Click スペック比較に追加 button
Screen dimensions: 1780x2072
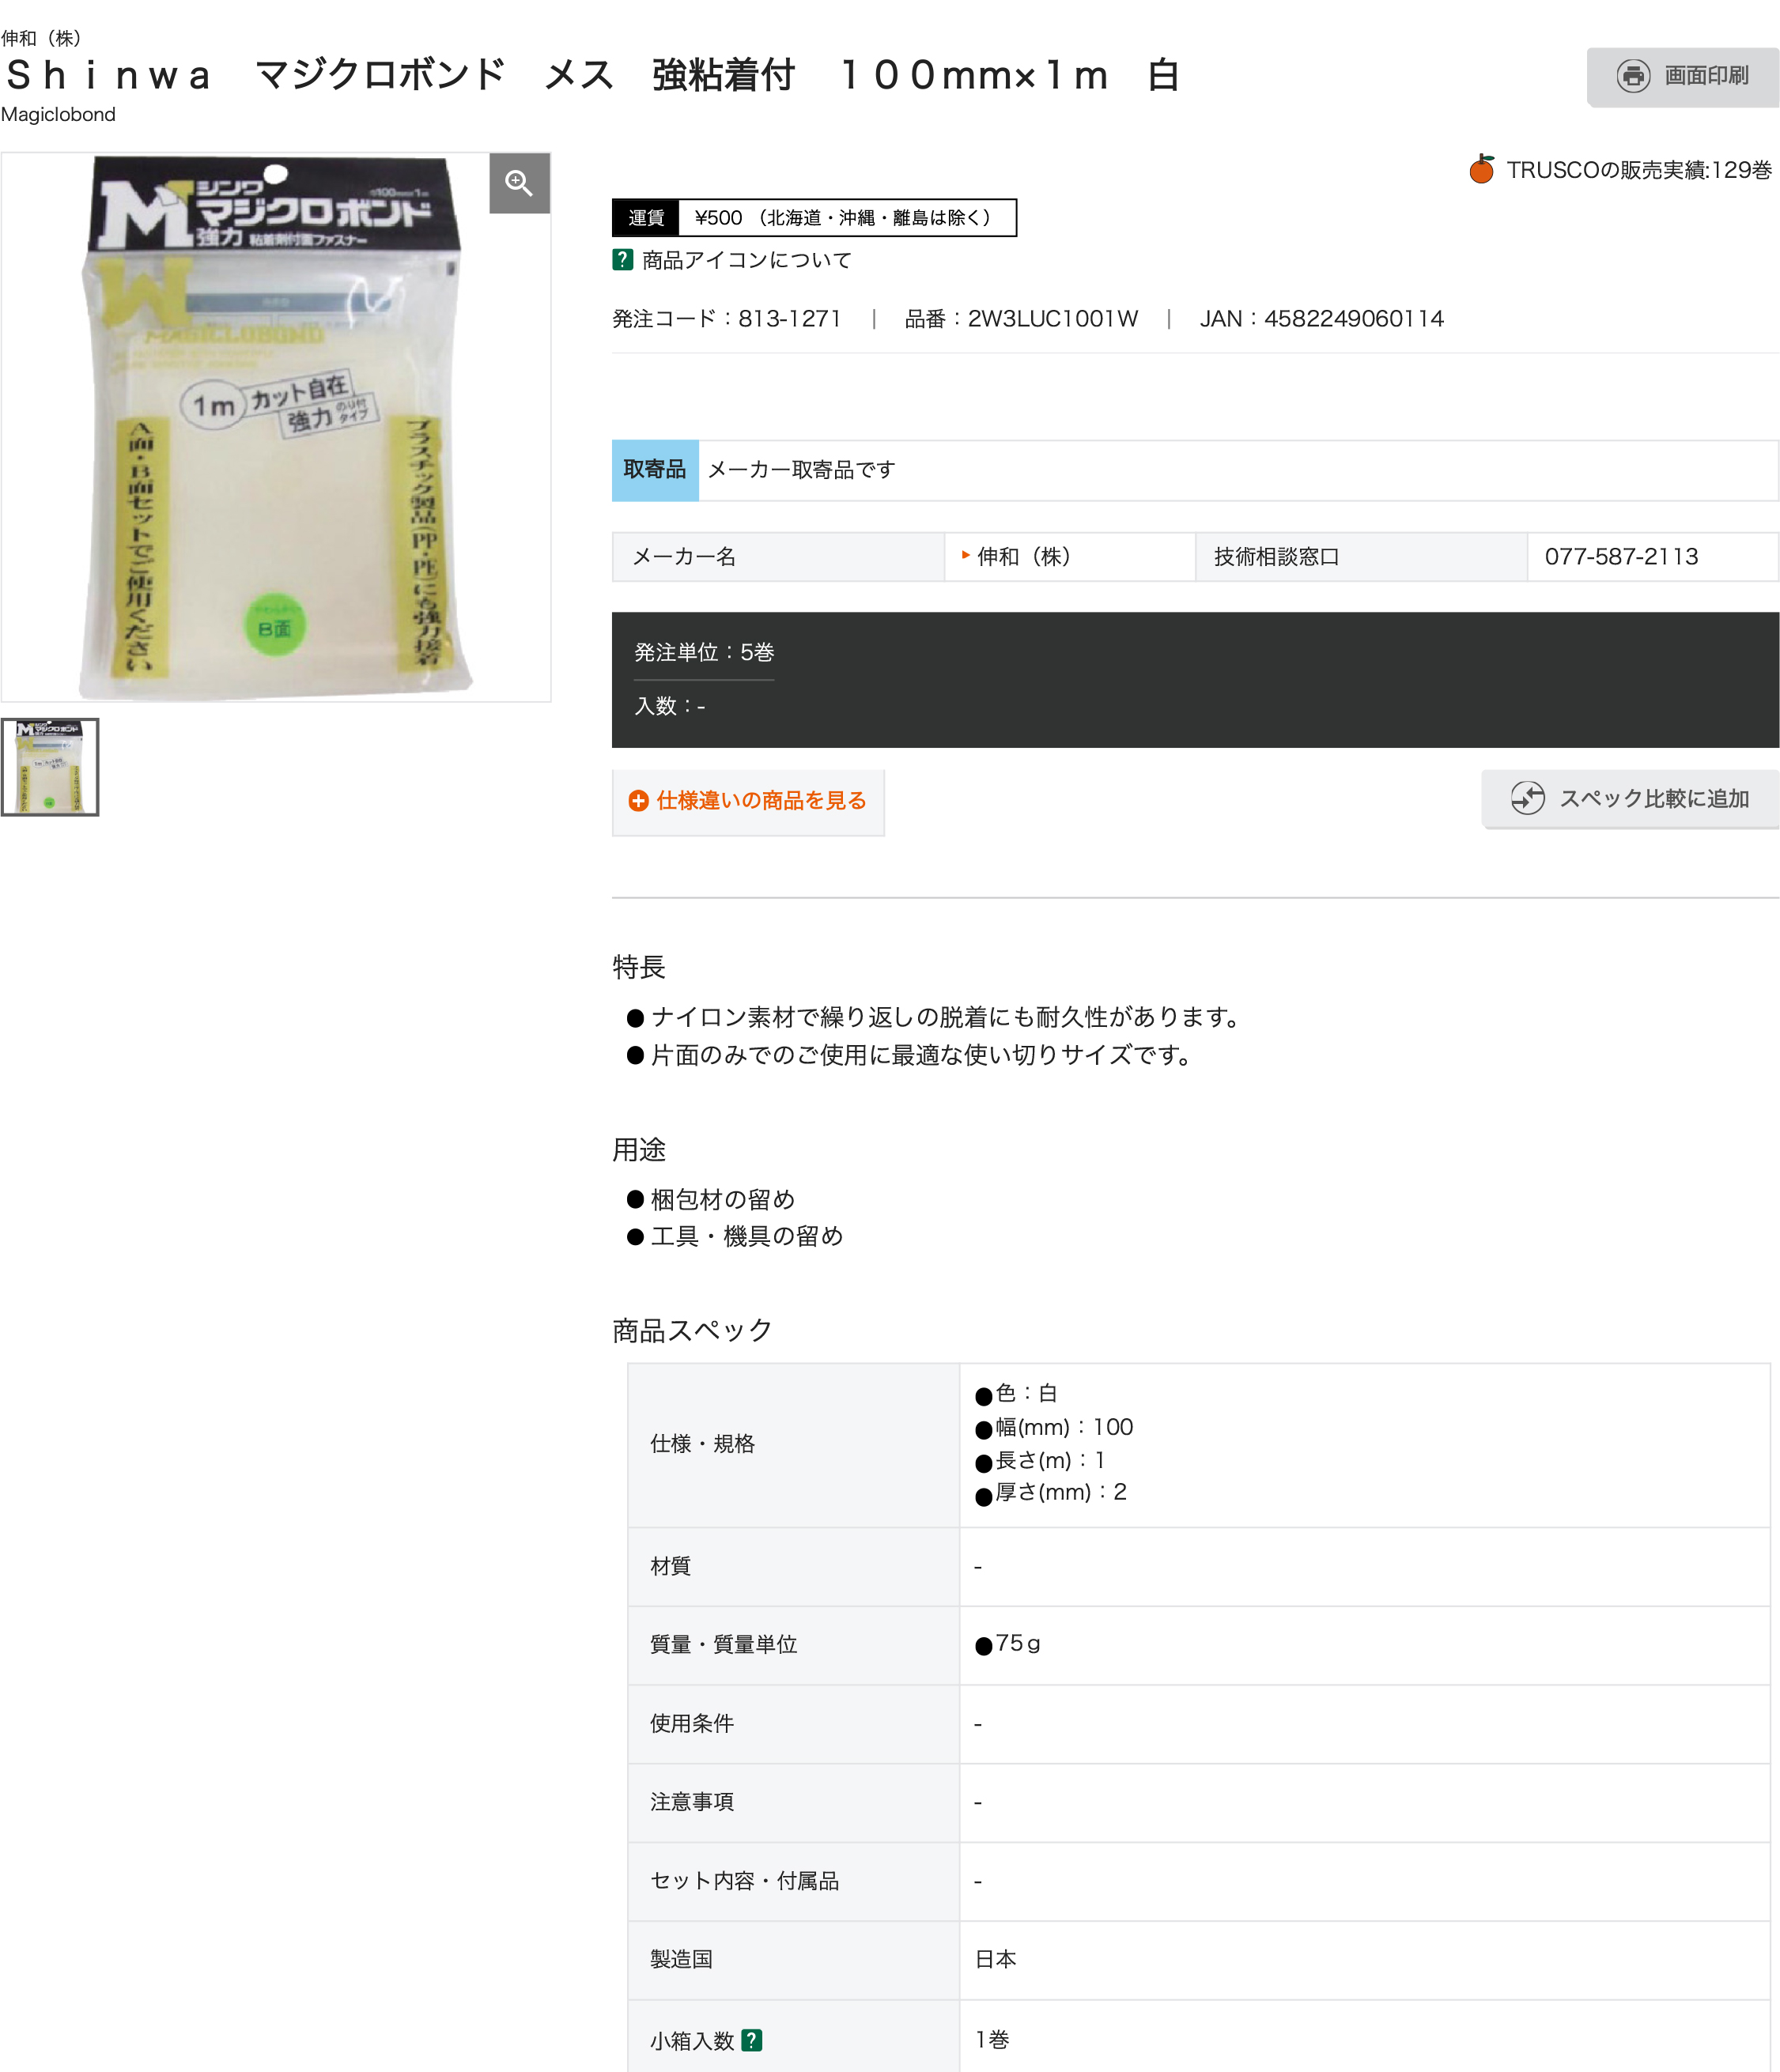pyautogui.click(x=1630, y=798)
